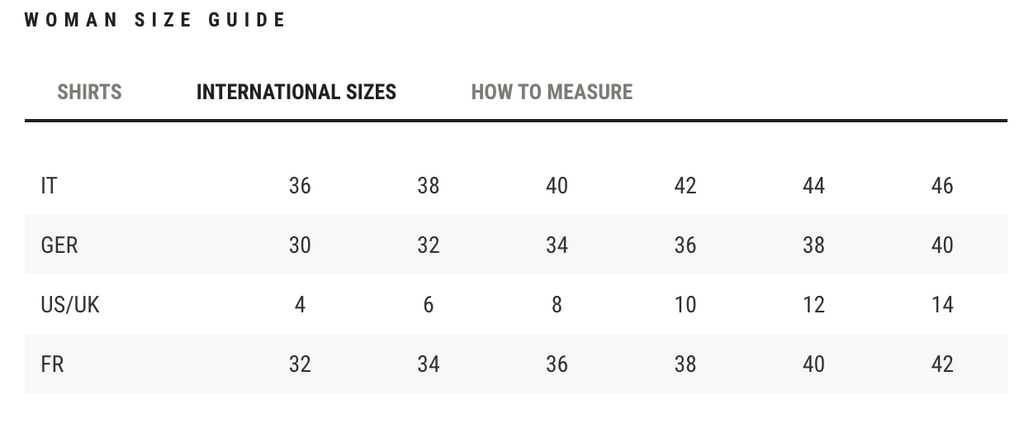The width and height of the screenshot is (1024, 438).
Task: Select US/UK size 12 cell
Action: click(x=814, y=305)
